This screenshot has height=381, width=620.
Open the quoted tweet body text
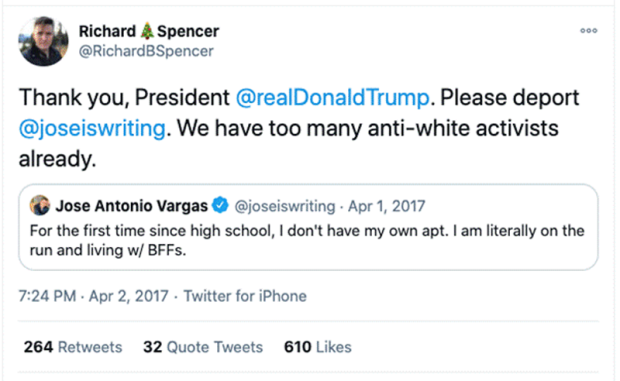[x=307, y=240]
